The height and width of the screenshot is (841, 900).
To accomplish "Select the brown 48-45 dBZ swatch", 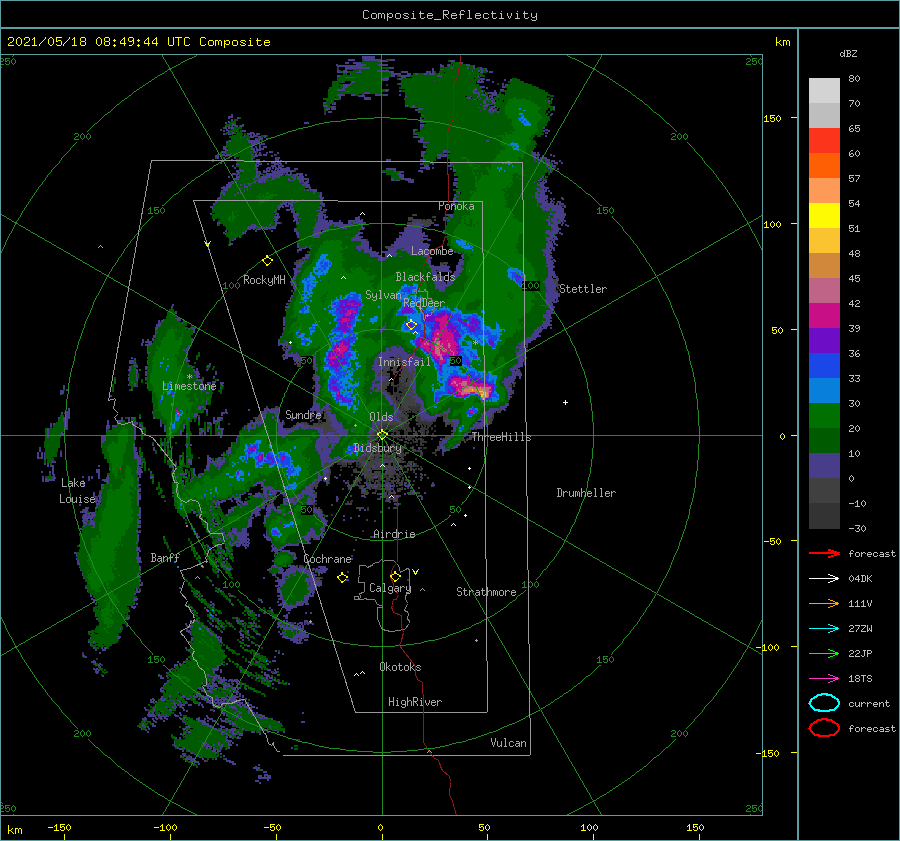I will point(824,265).
